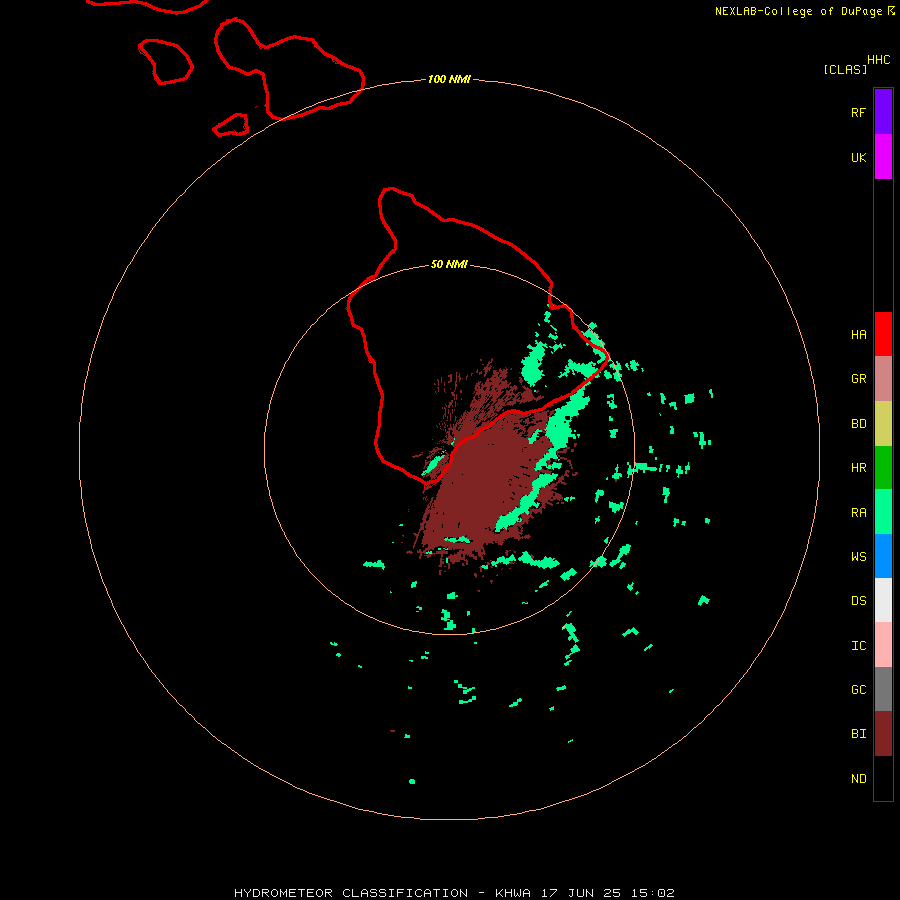
Task: Select the IC light pink legend swatch
Action: click(883, 645)
